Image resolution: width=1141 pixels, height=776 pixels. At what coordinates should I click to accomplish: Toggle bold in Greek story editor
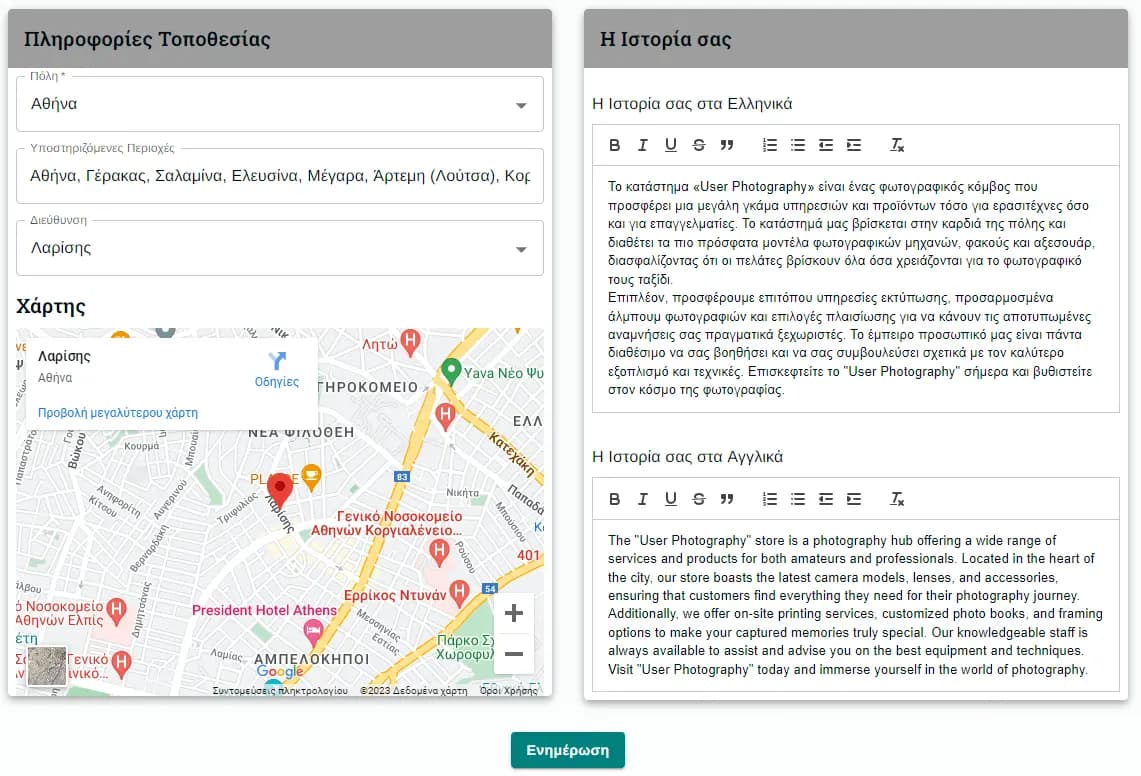tap(614, 145)
